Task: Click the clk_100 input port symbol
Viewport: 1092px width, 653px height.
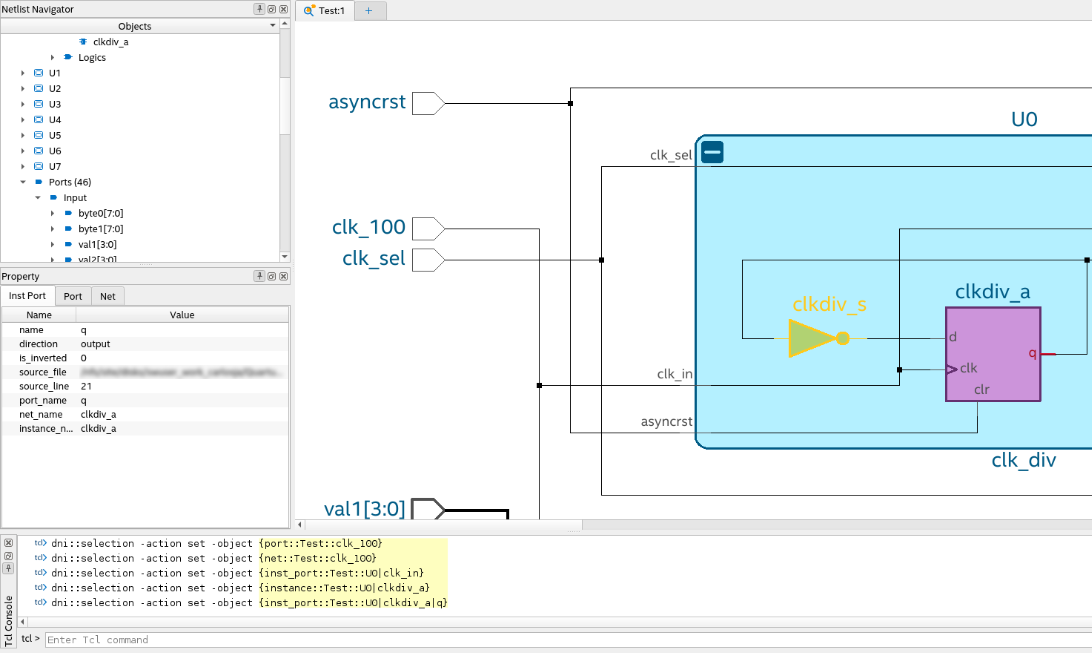Action: (x=427, y=228)
